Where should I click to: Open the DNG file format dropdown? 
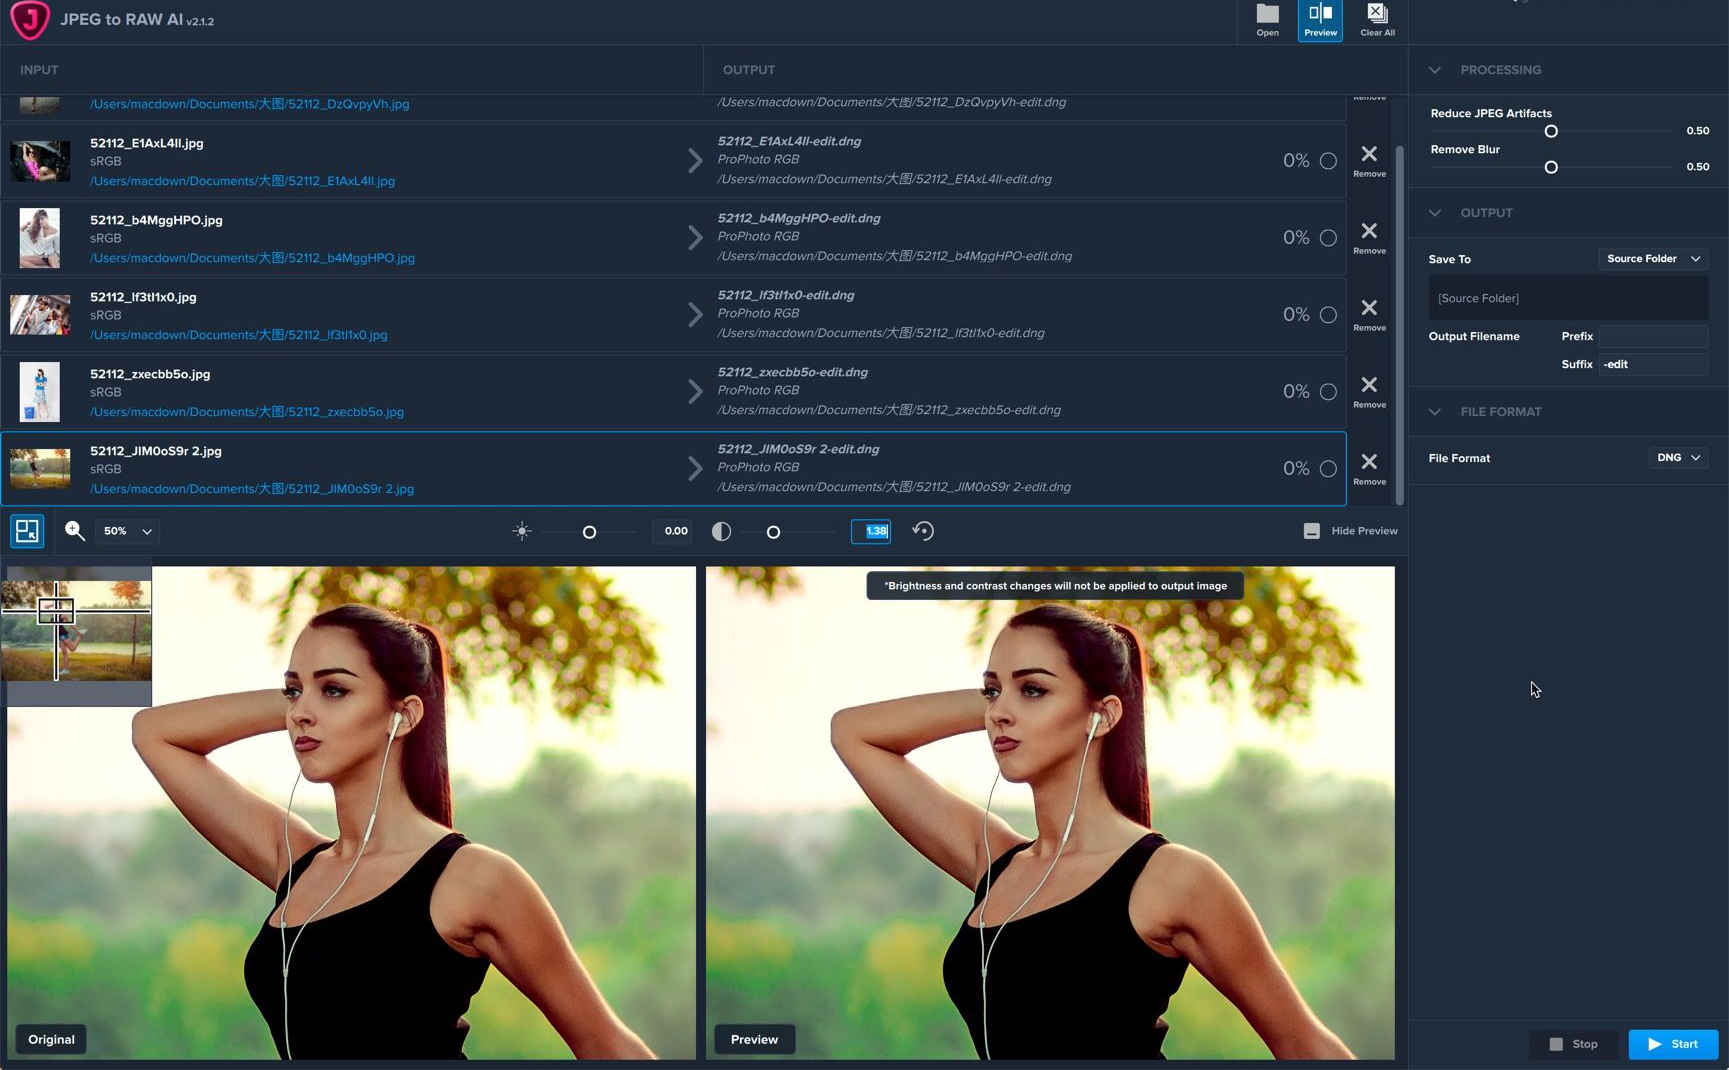click(1677, 458)
